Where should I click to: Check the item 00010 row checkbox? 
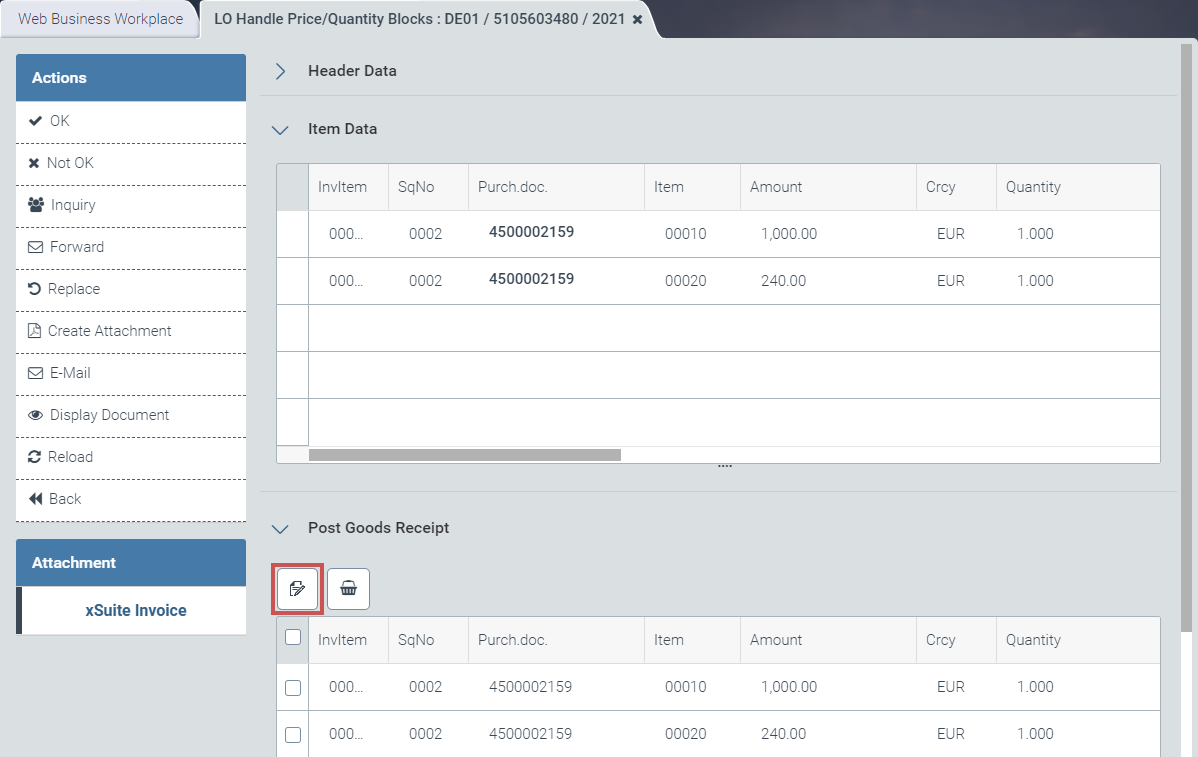click(x=293, y=688)
